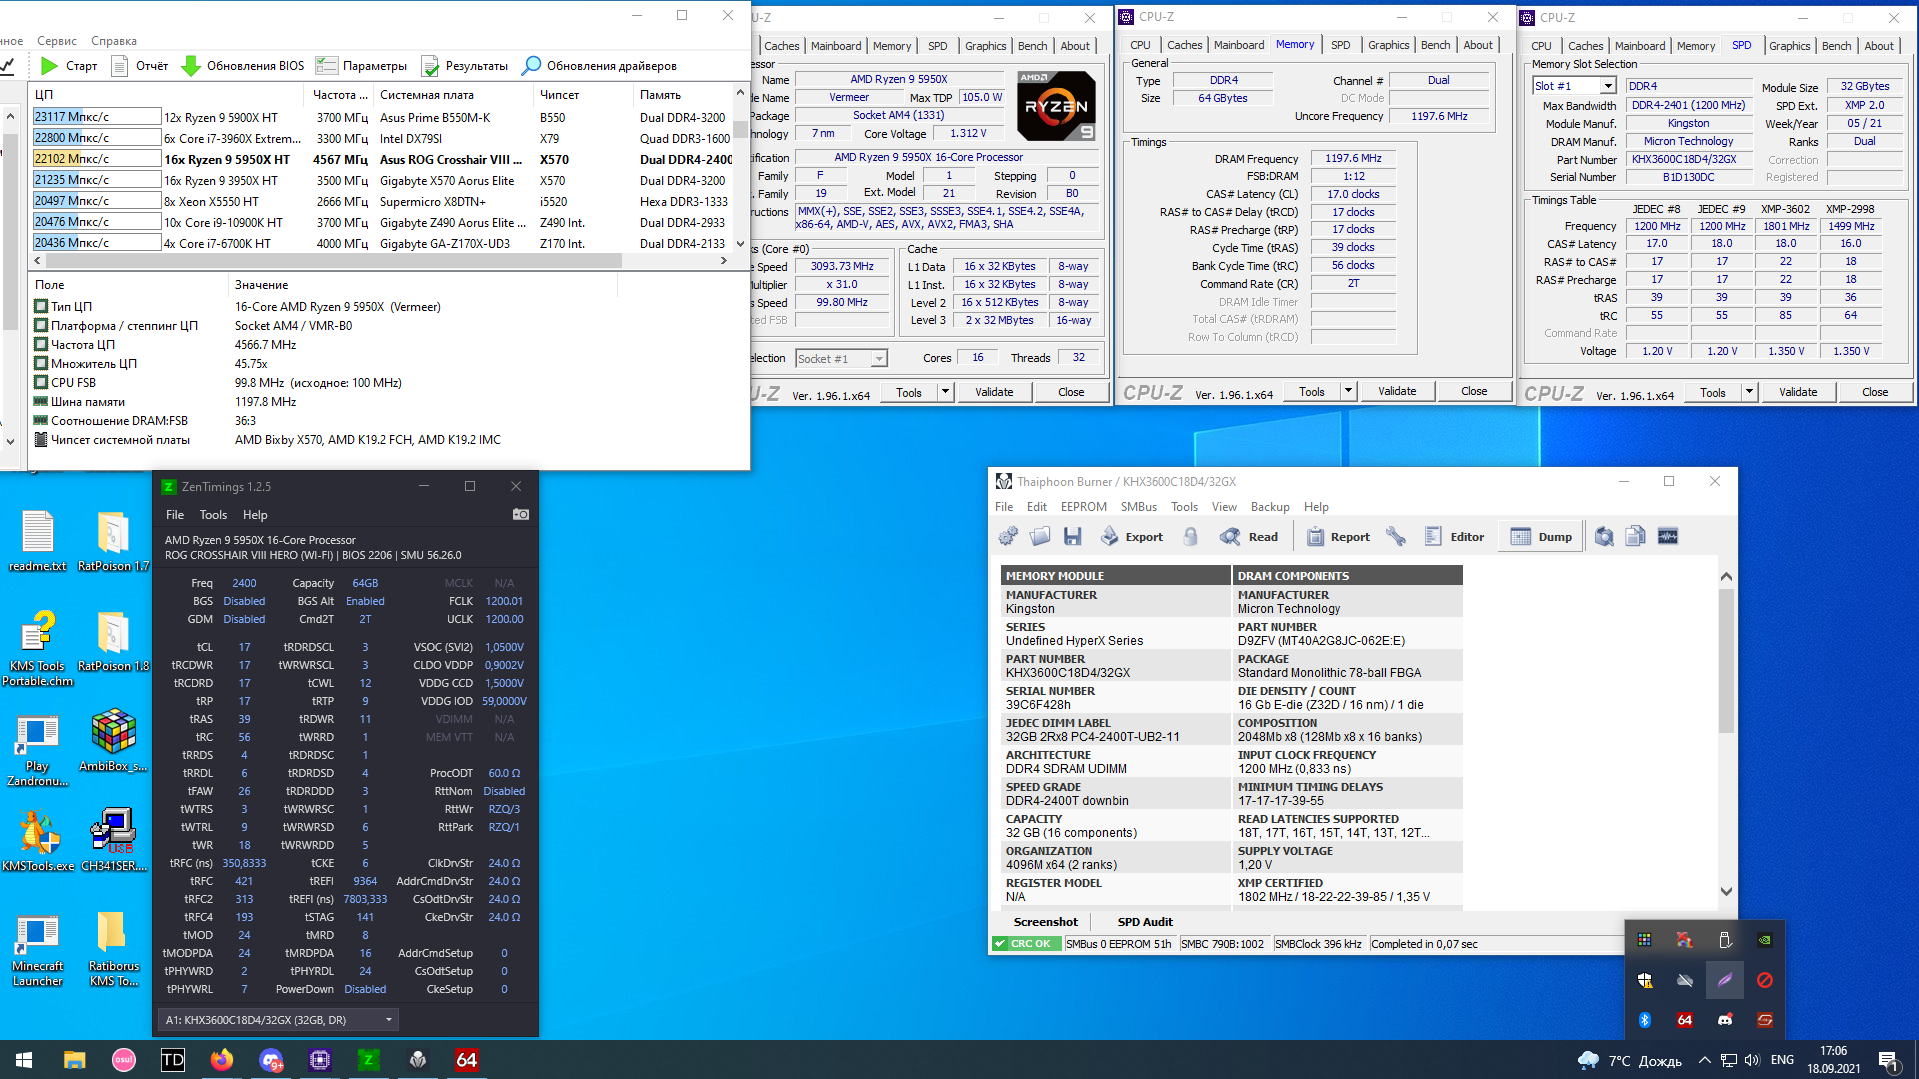Click the Windows Security shield tray icon

click(1645, 980)
